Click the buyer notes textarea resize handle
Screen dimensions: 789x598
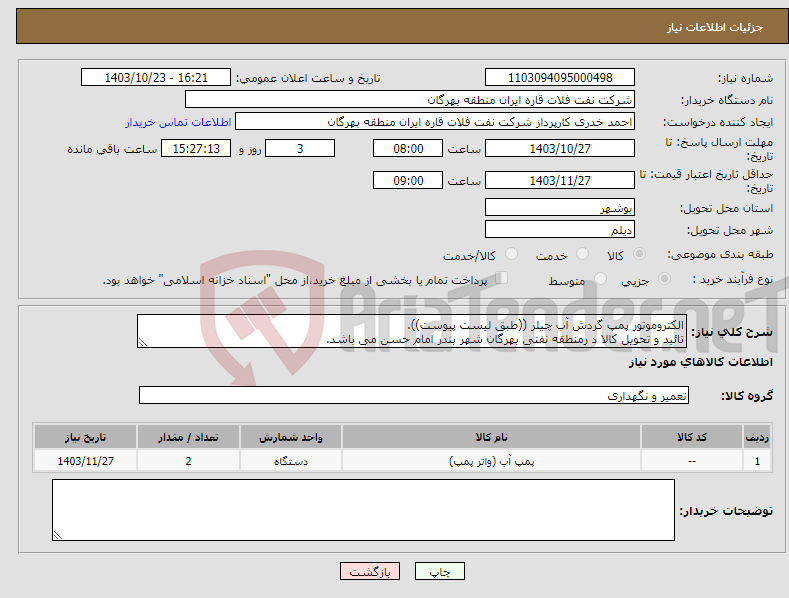[58, 535]
